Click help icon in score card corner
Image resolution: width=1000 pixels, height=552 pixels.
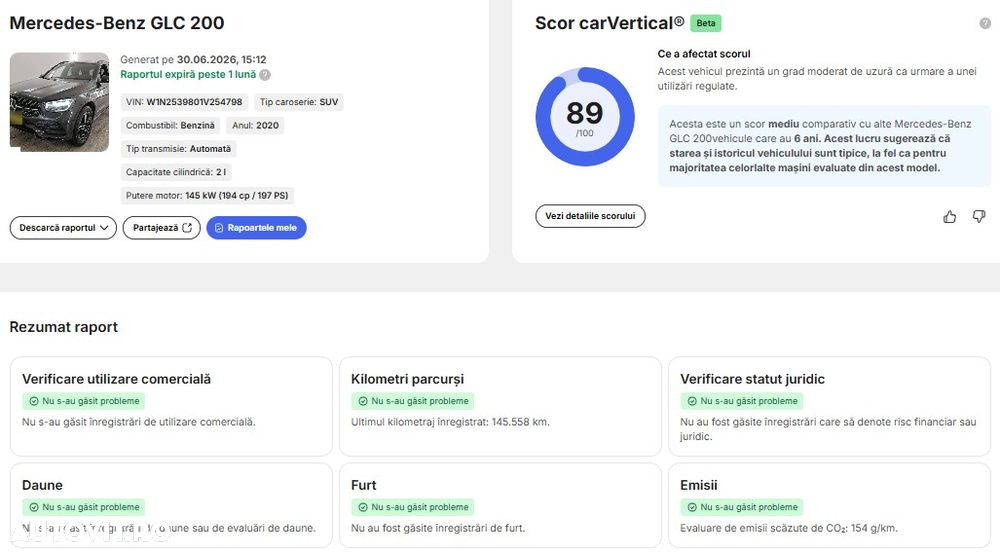[985, 24]
